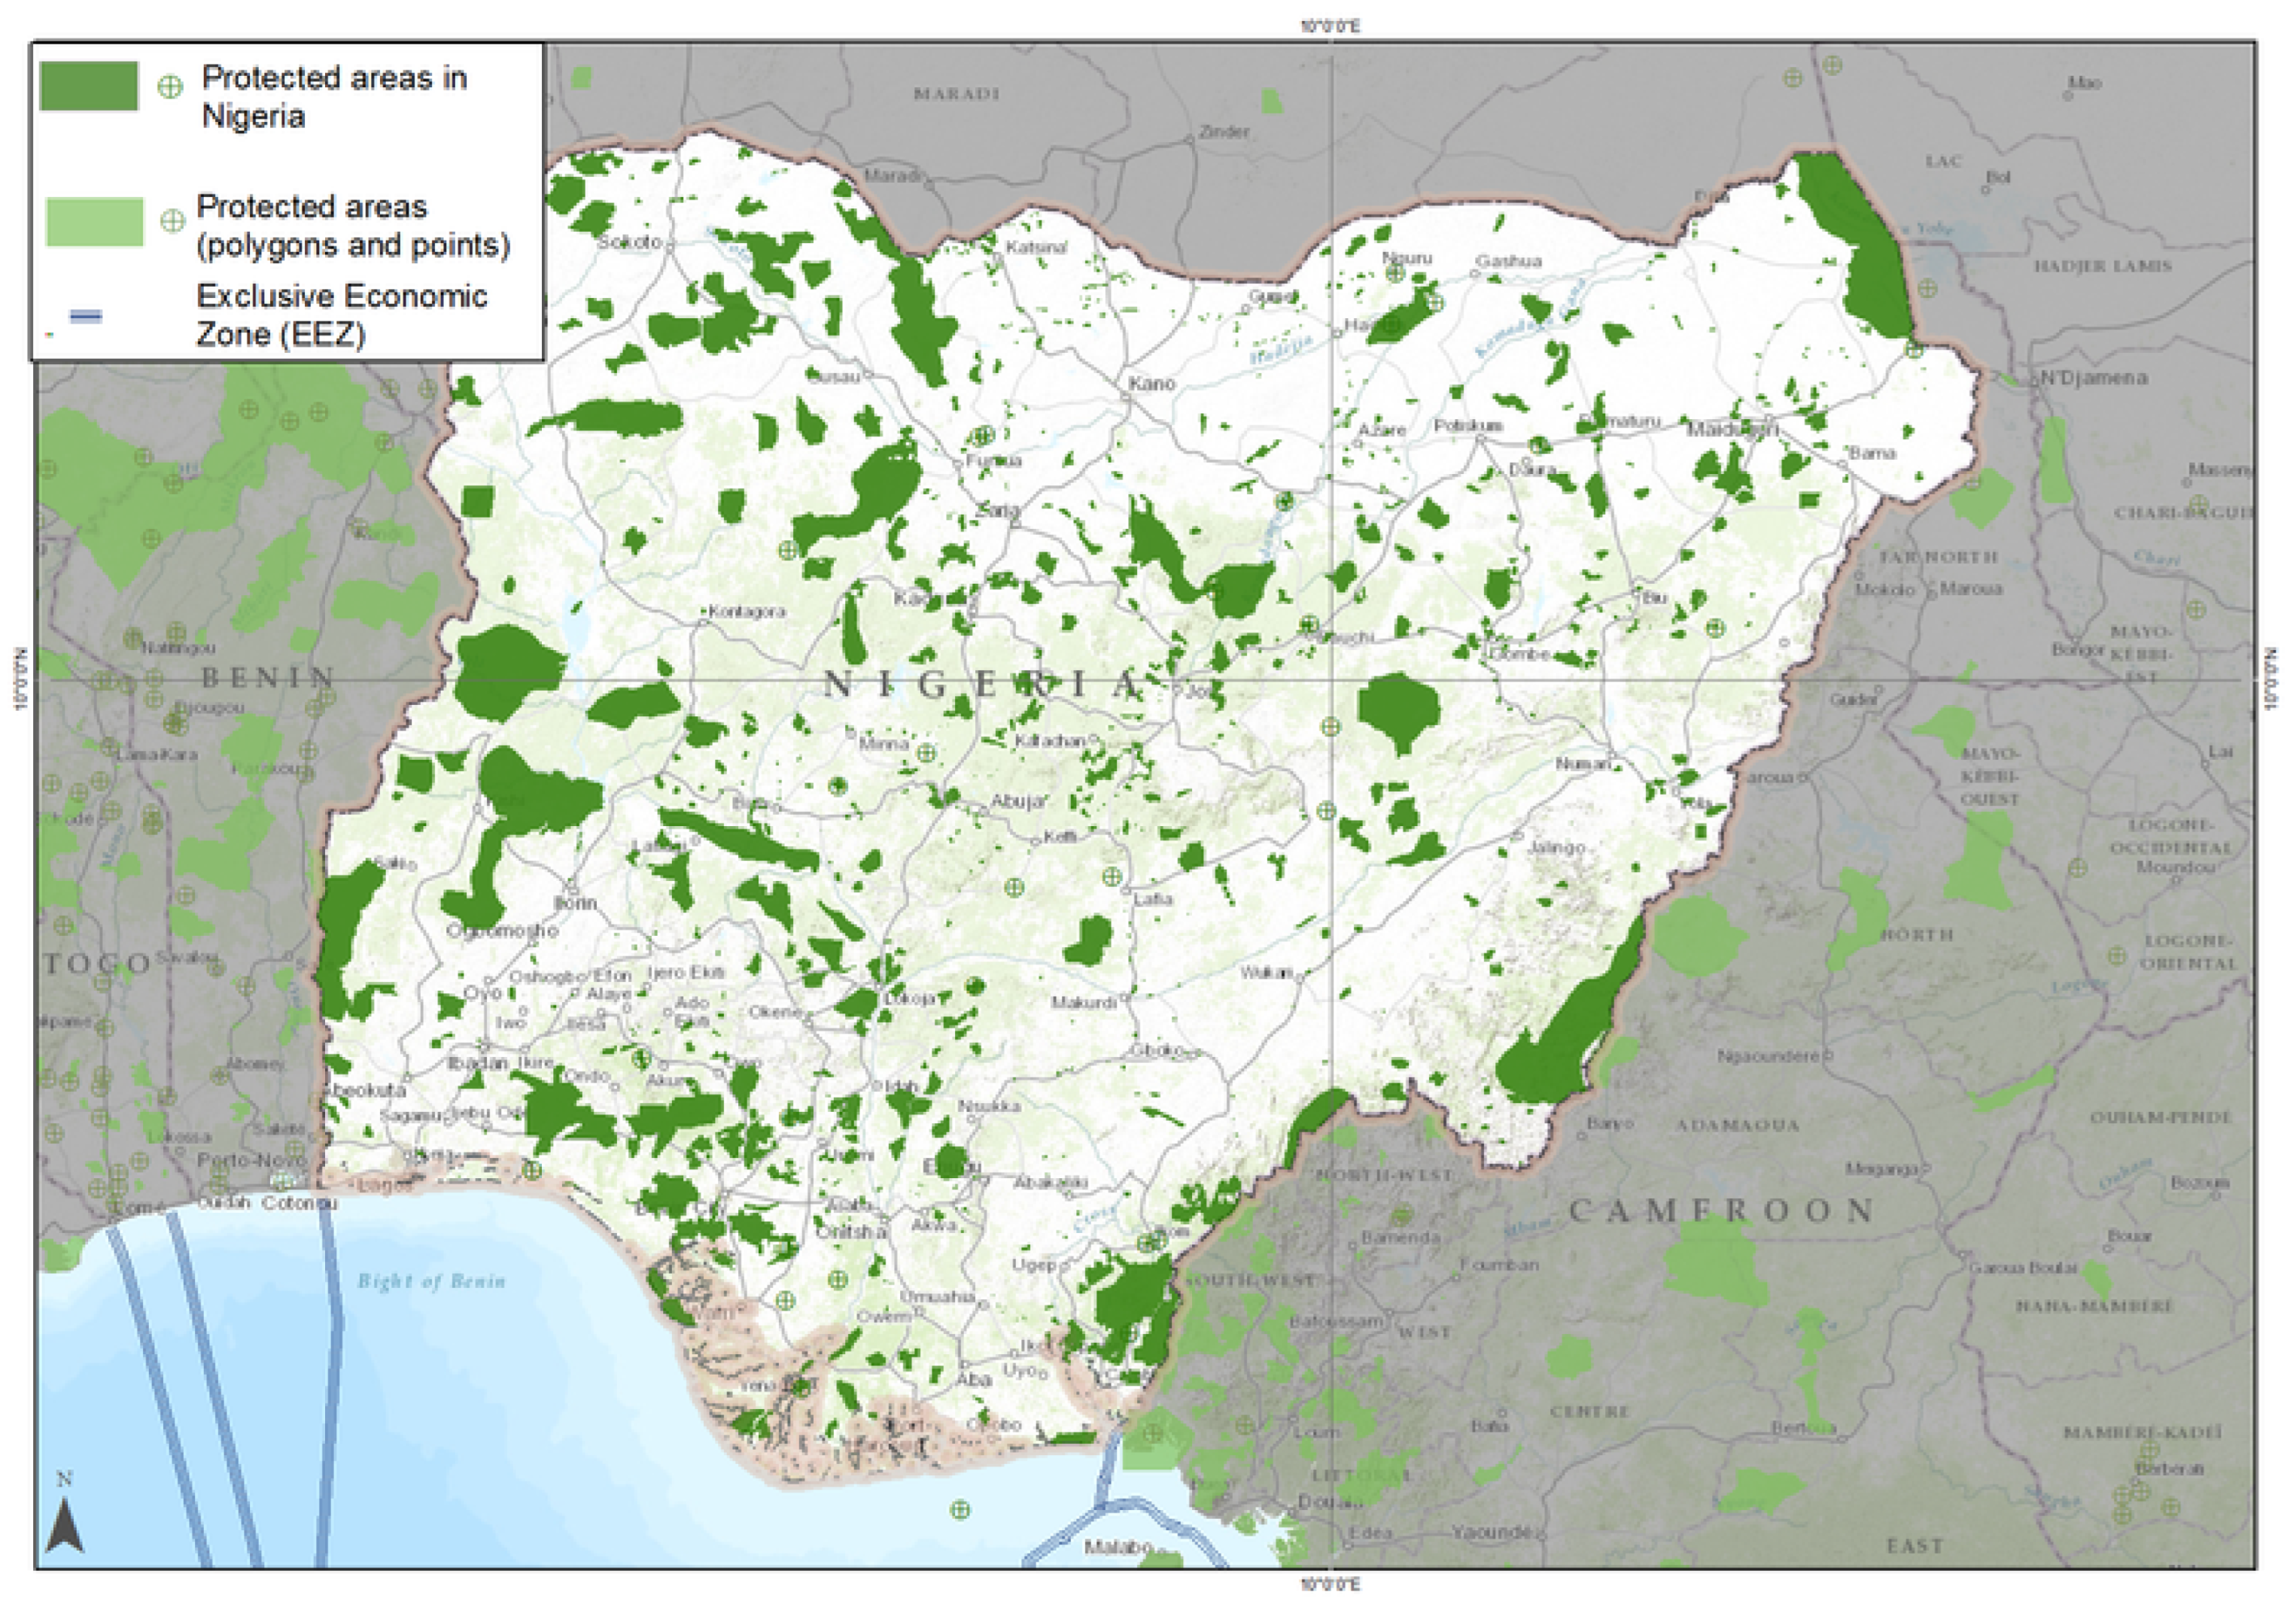2296x1598 pixels.
Task: Click the north arrow compass icon
Action: [65, 1524]
